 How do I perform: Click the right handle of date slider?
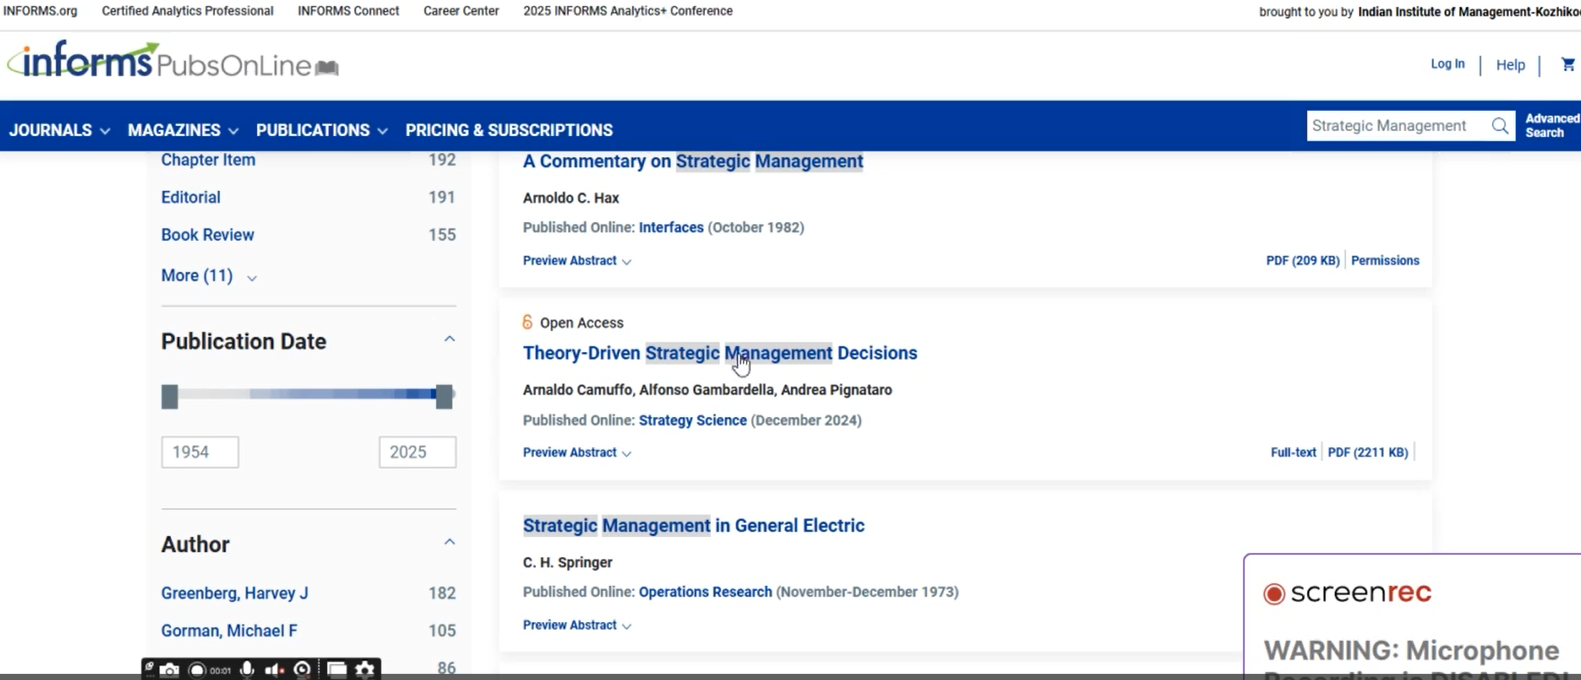[x=444, y=397]
